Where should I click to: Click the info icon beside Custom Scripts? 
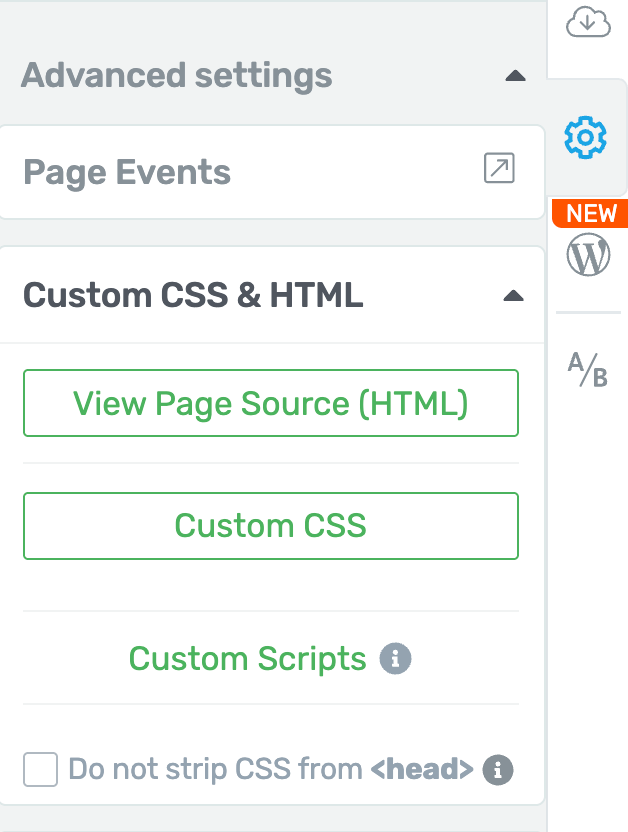[395, 658]
